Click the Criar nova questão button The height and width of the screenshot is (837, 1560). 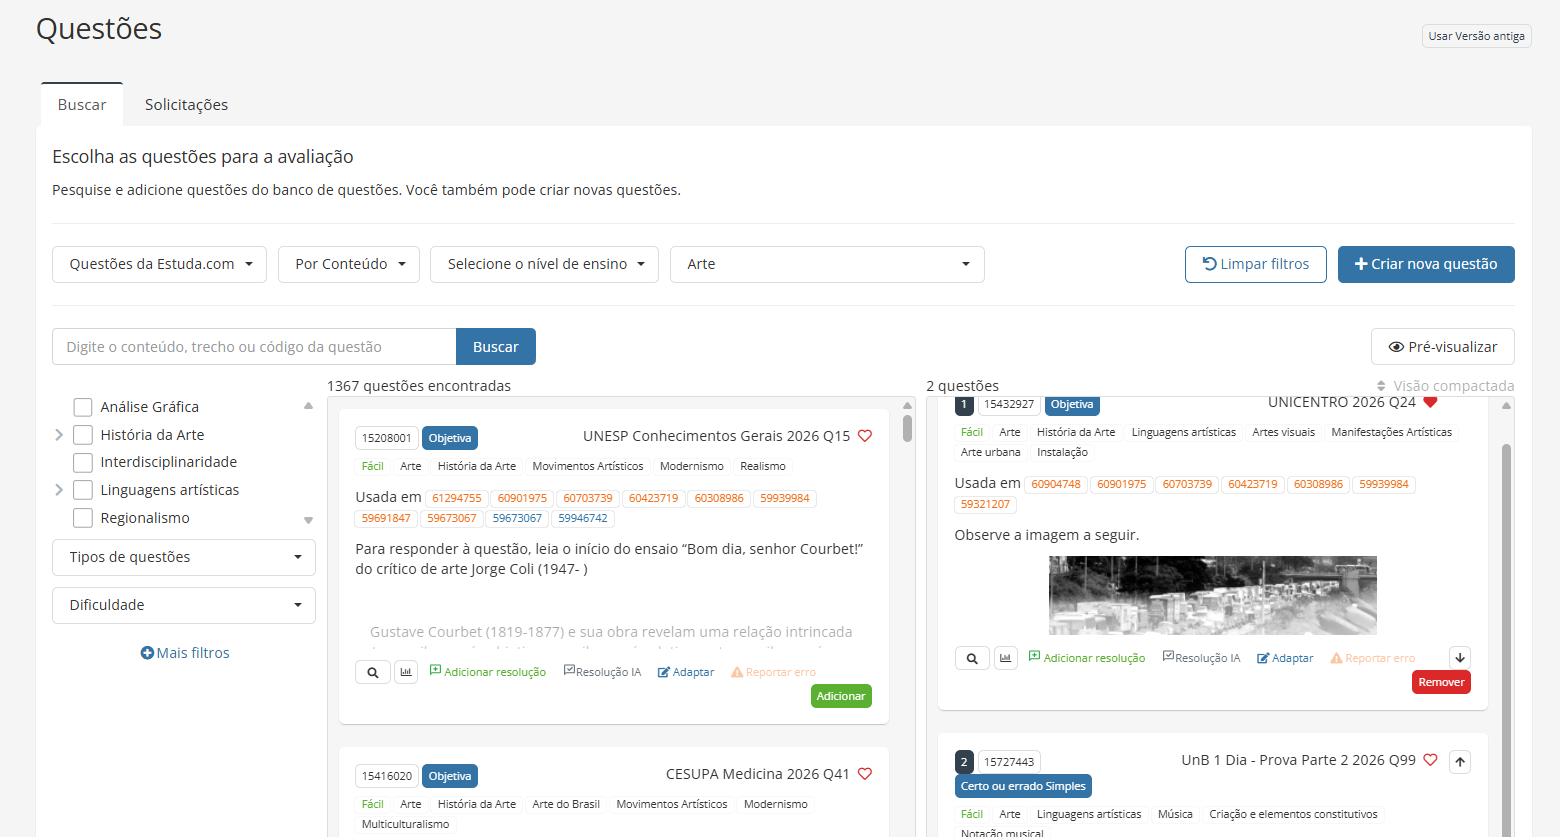pos(1426,264)
